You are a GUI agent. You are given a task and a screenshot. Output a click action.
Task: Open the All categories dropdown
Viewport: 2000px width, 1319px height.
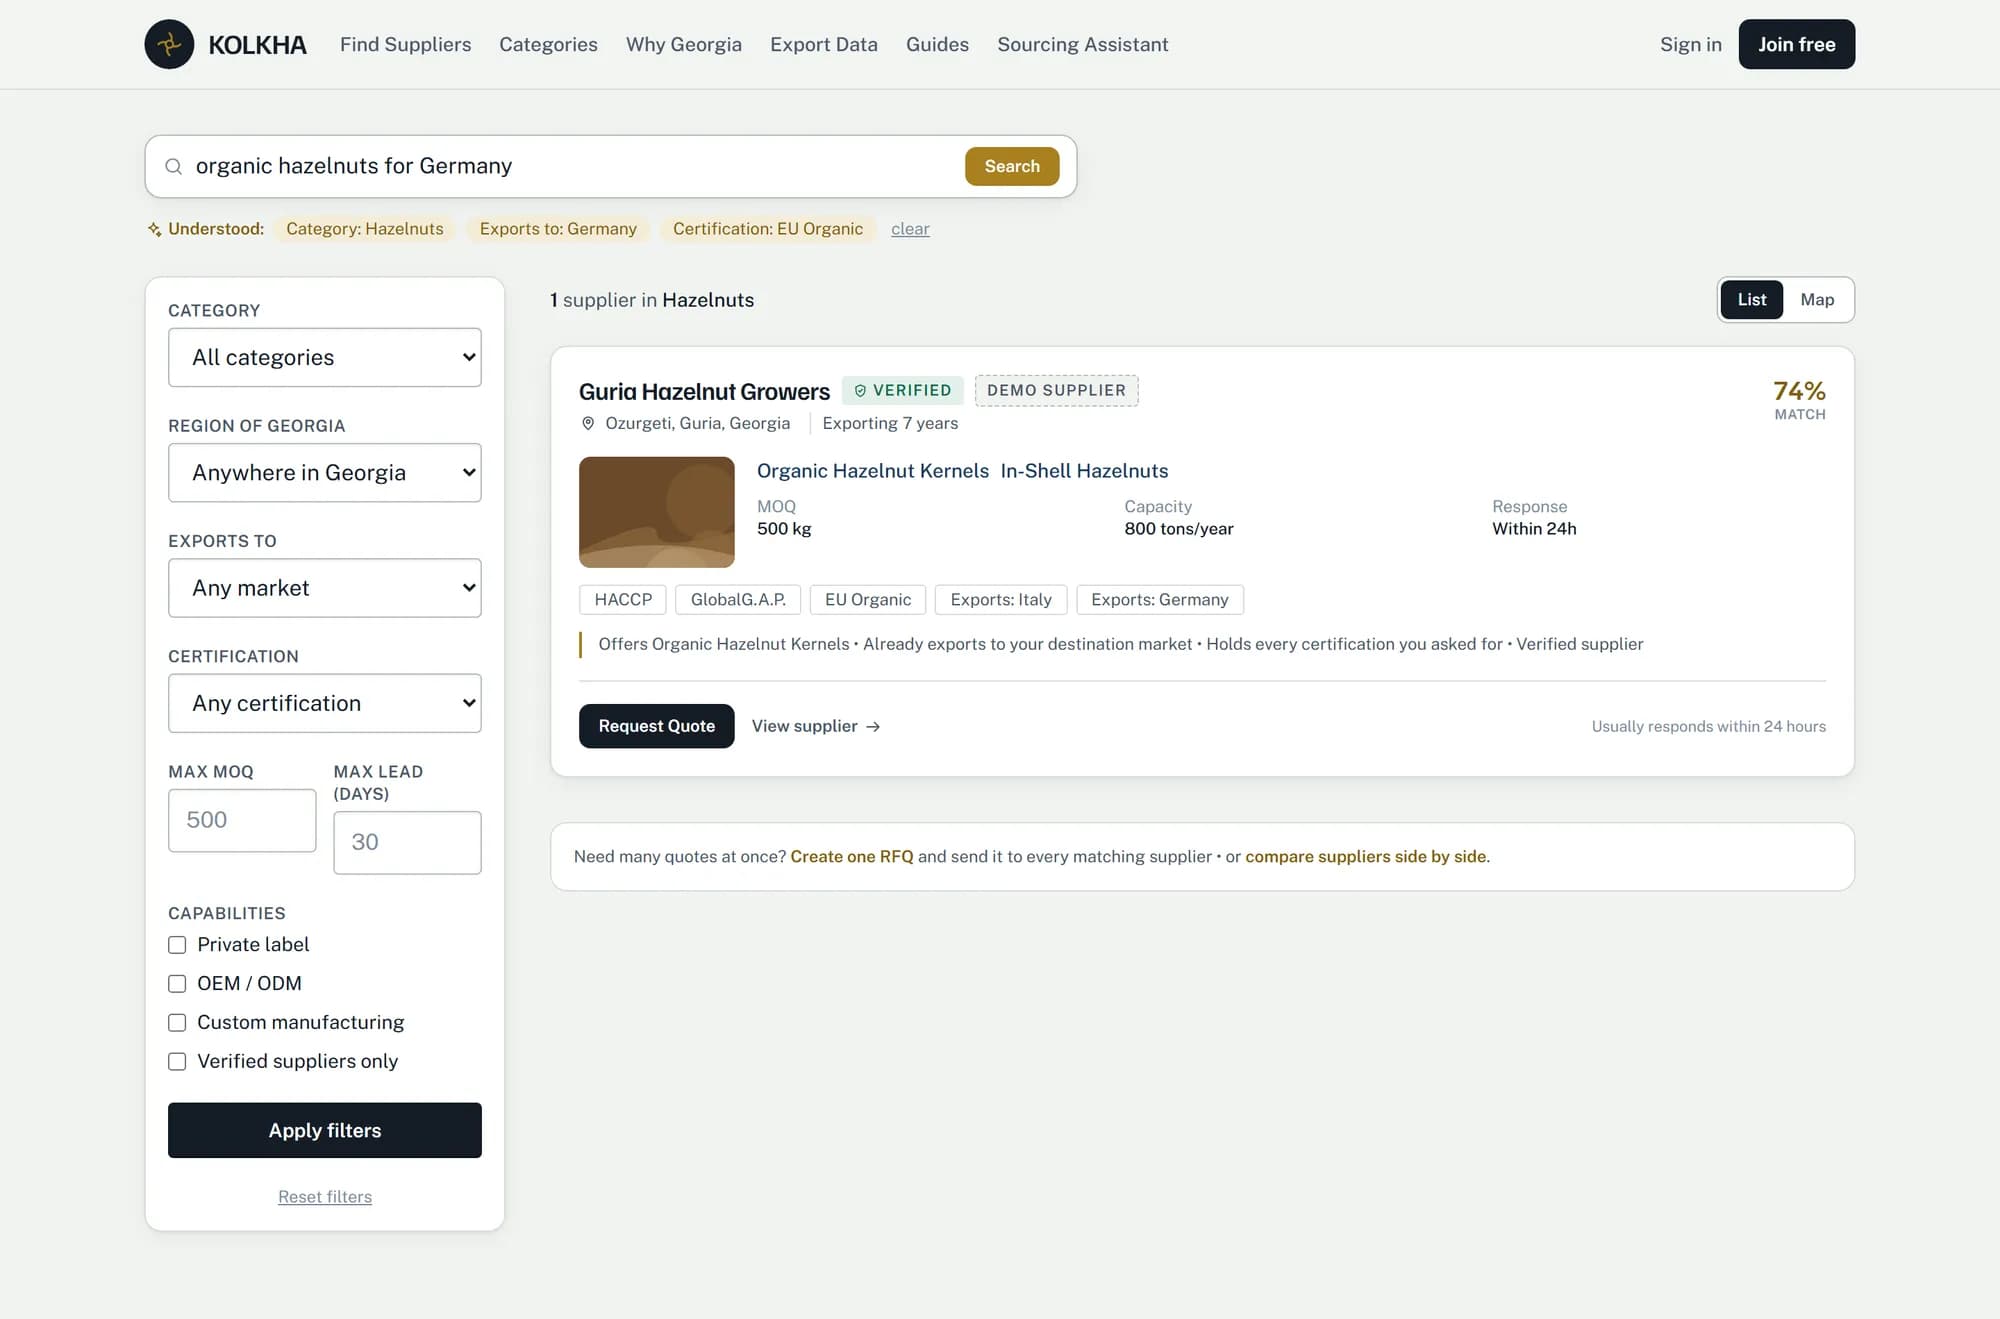325,358
